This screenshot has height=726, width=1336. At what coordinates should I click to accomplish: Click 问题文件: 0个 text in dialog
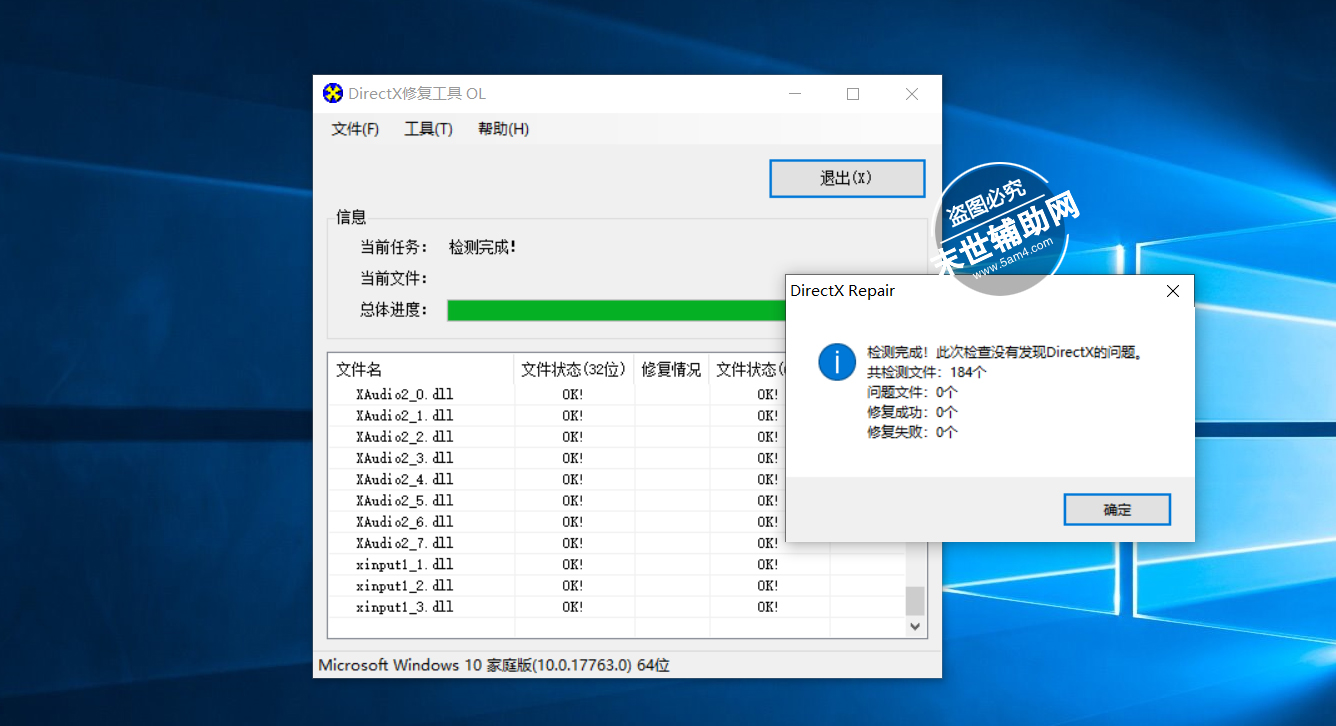click(x=912, y=392)
